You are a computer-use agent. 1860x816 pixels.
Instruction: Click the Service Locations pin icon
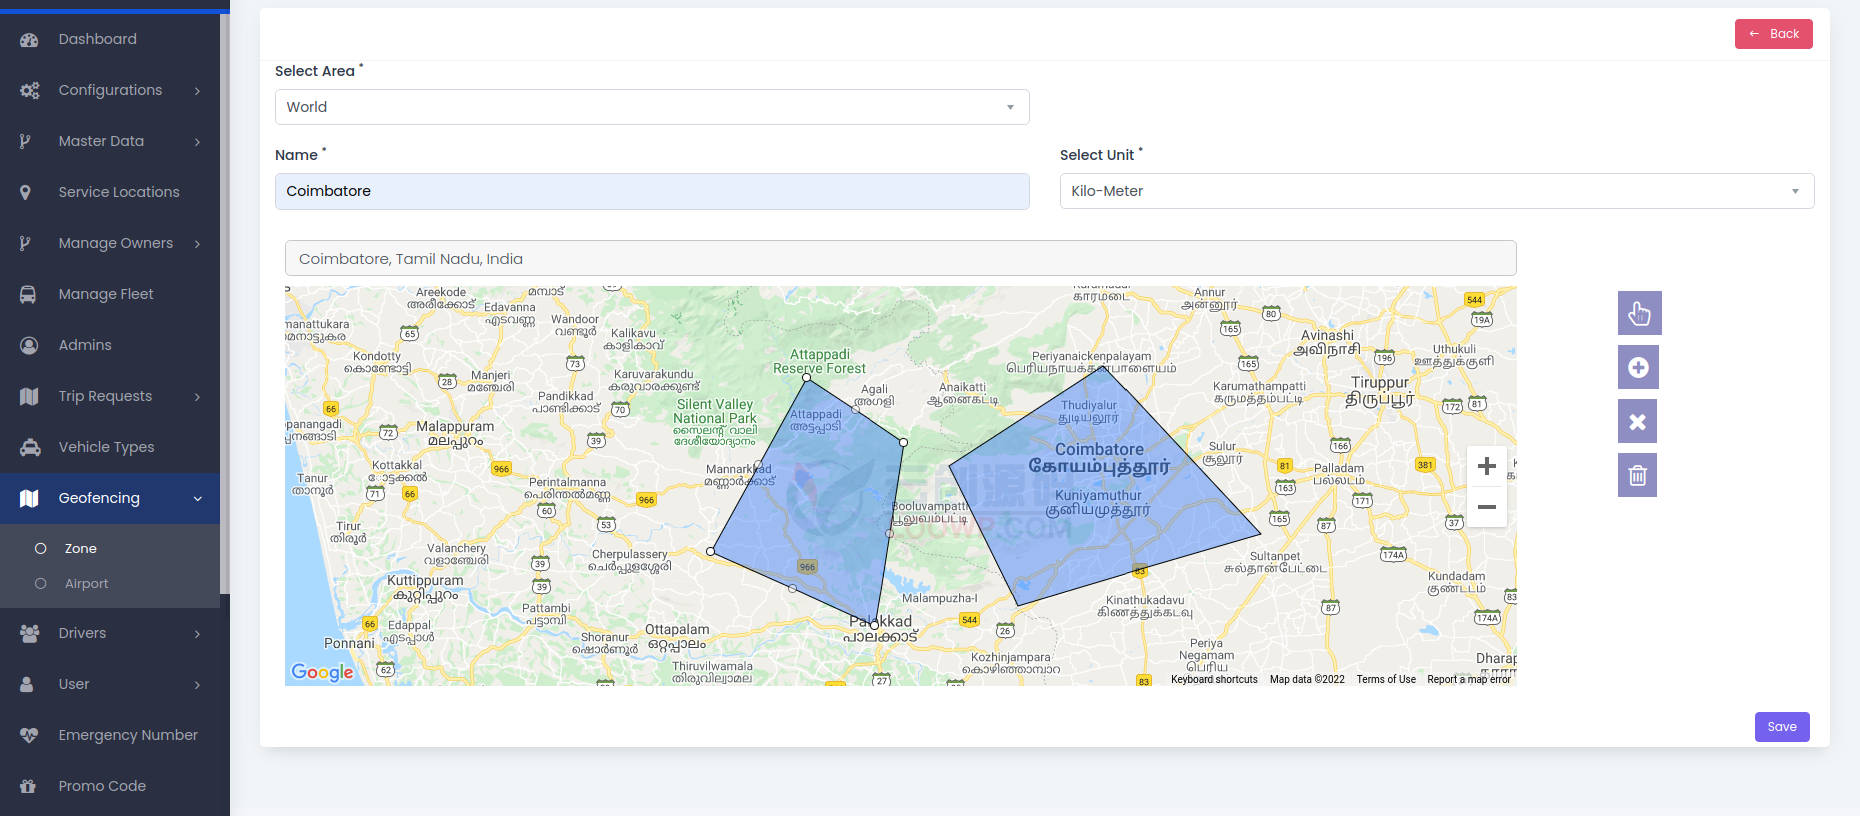pos(26,192)
